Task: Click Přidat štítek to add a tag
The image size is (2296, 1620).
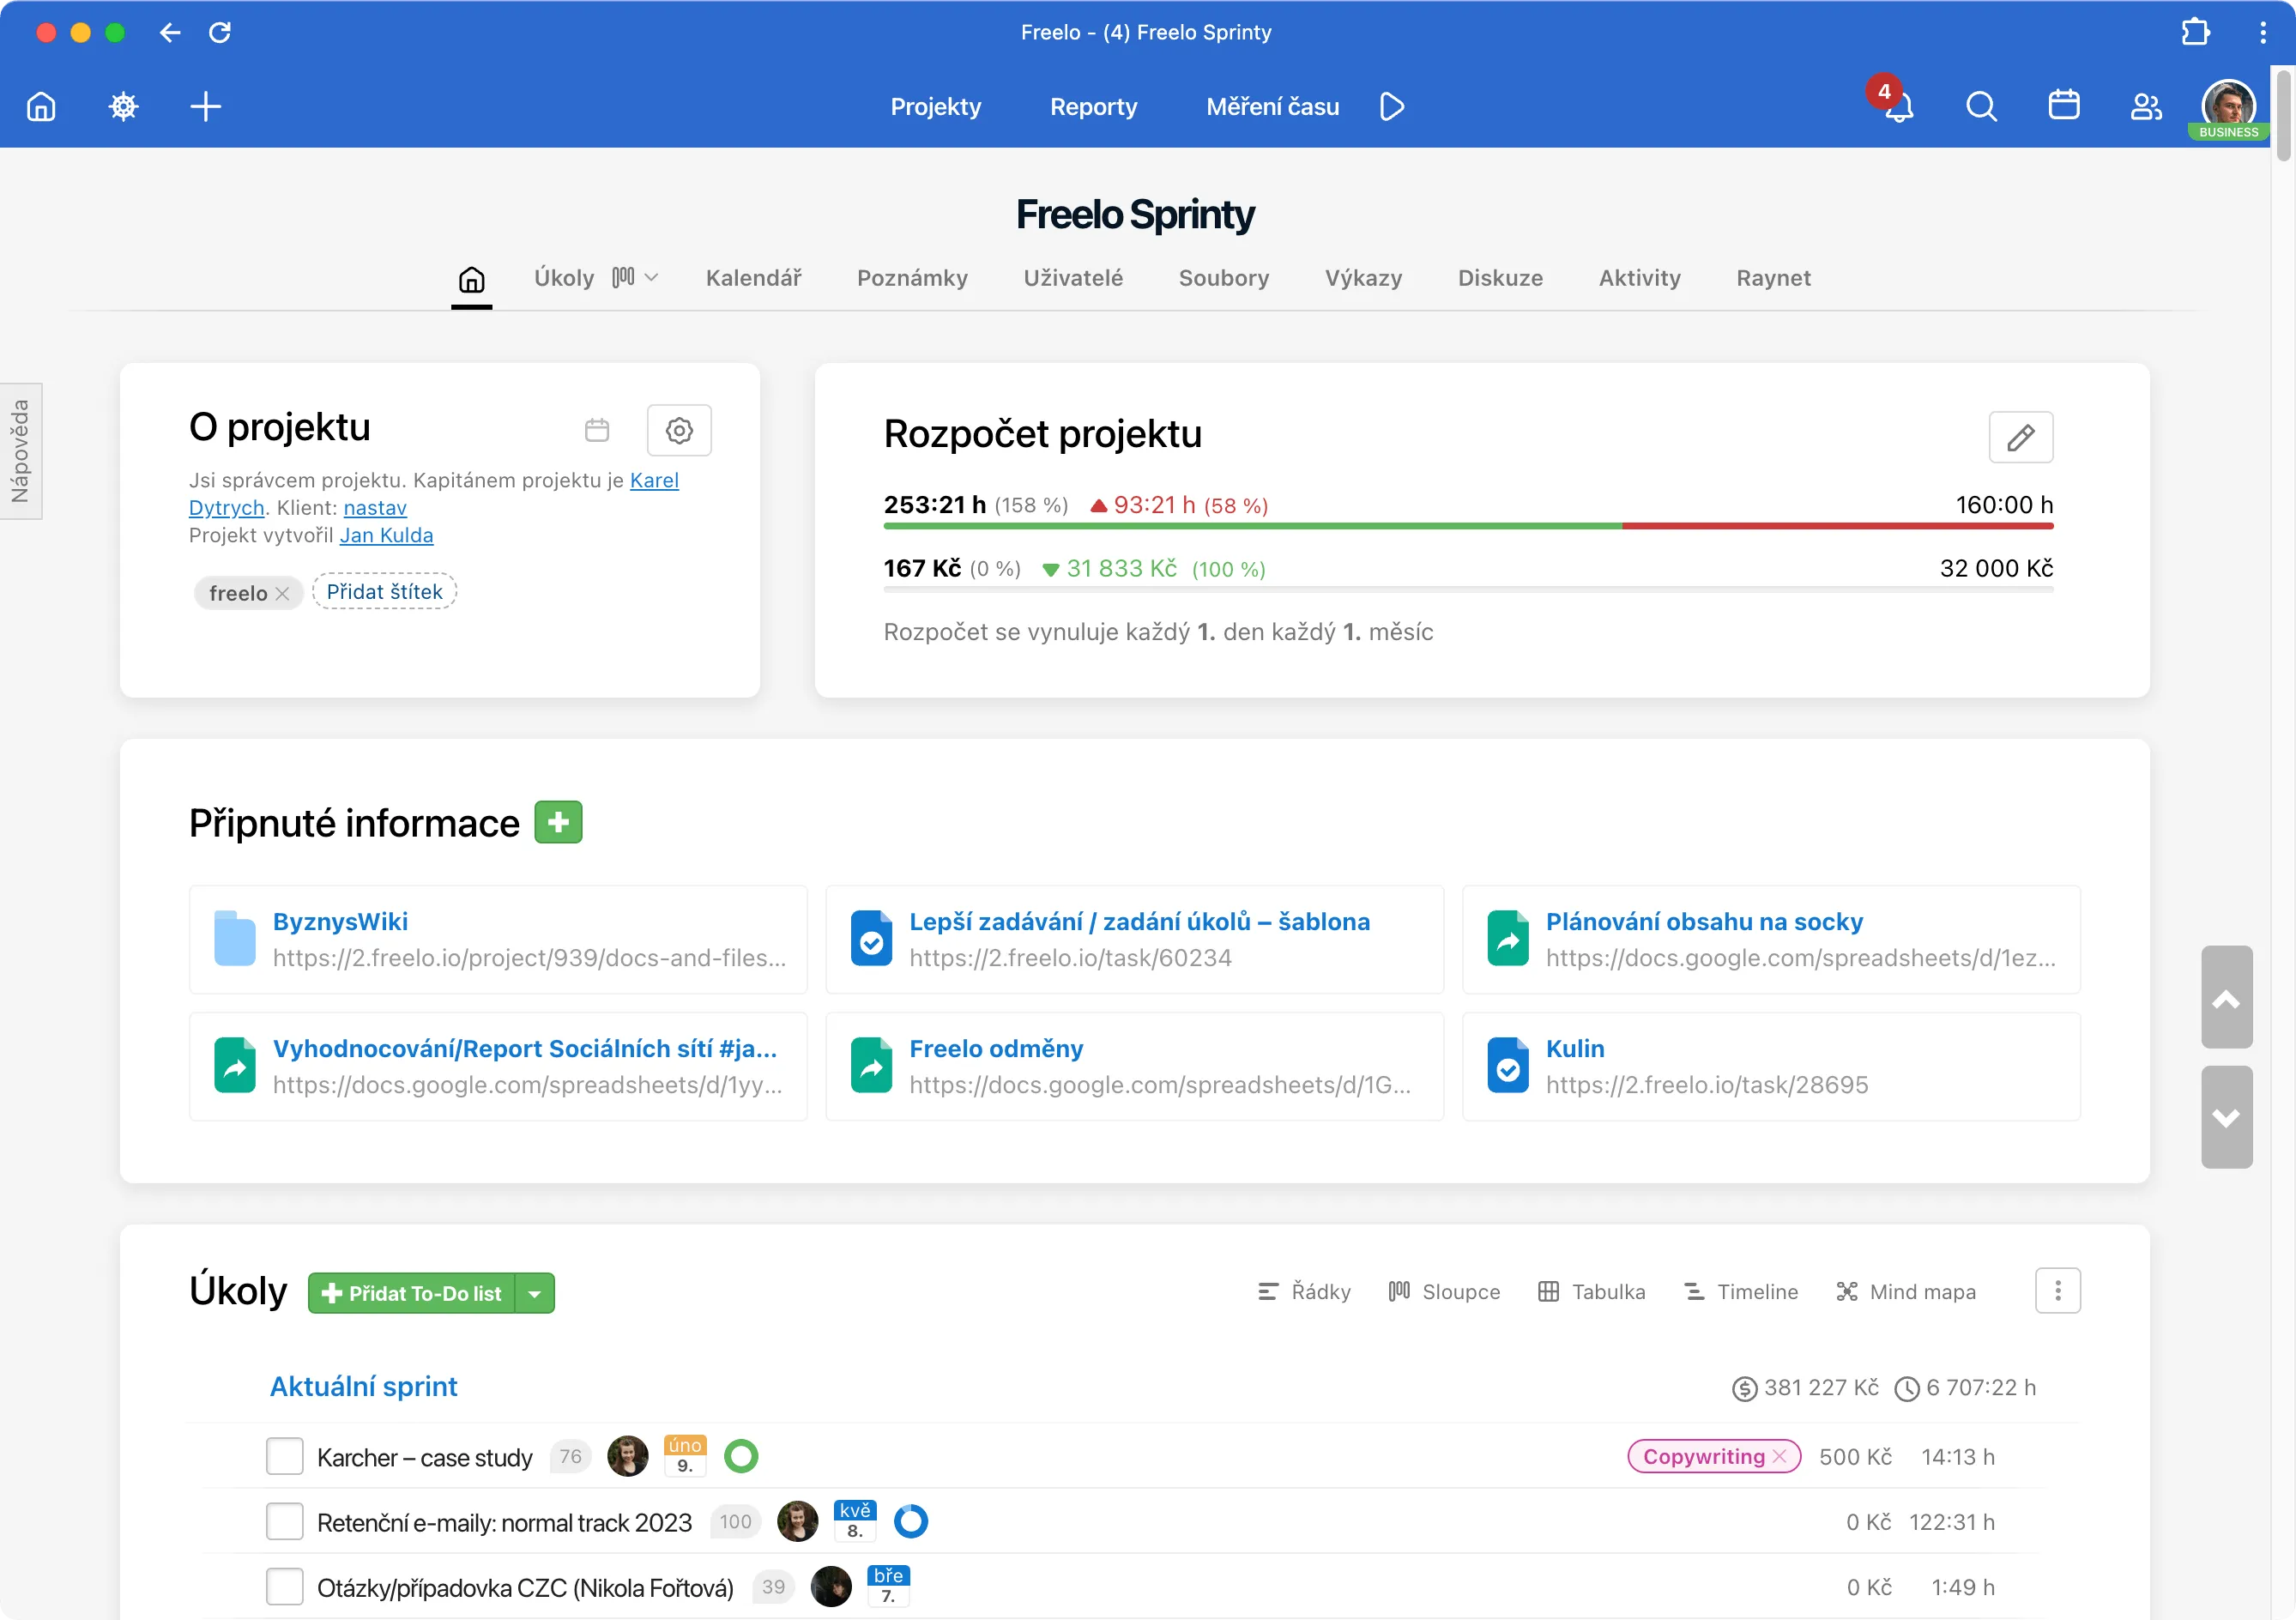Action: pos(384,592)
